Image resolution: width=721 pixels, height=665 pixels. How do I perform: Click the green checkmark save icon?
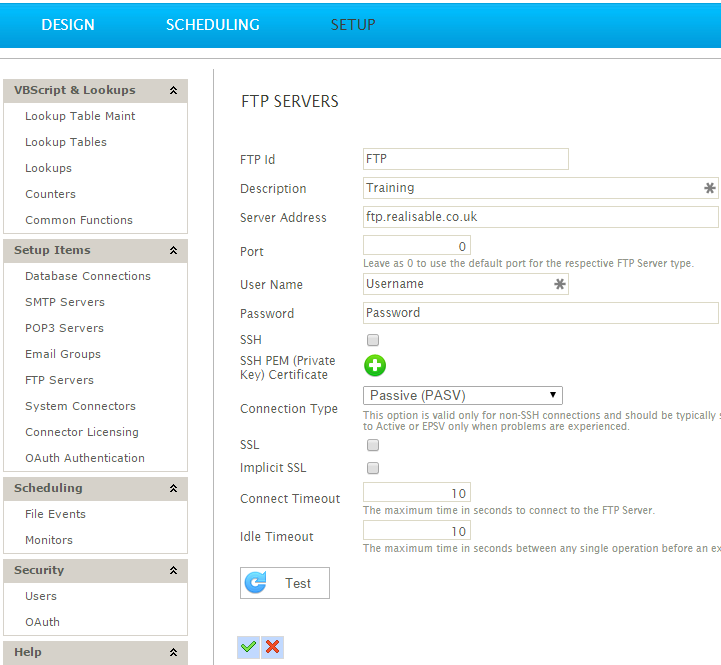coord(248,647)
